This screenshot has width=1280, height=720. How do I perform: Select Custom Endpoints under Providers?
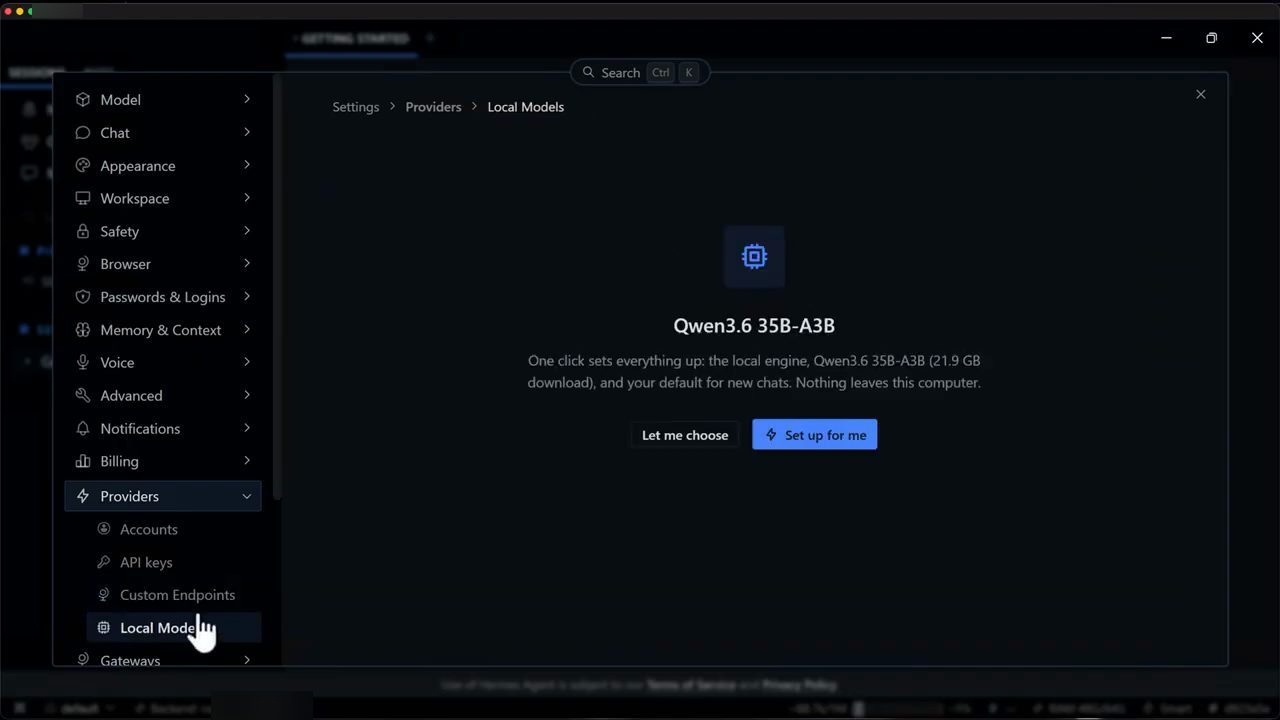(x=174, y=595)
